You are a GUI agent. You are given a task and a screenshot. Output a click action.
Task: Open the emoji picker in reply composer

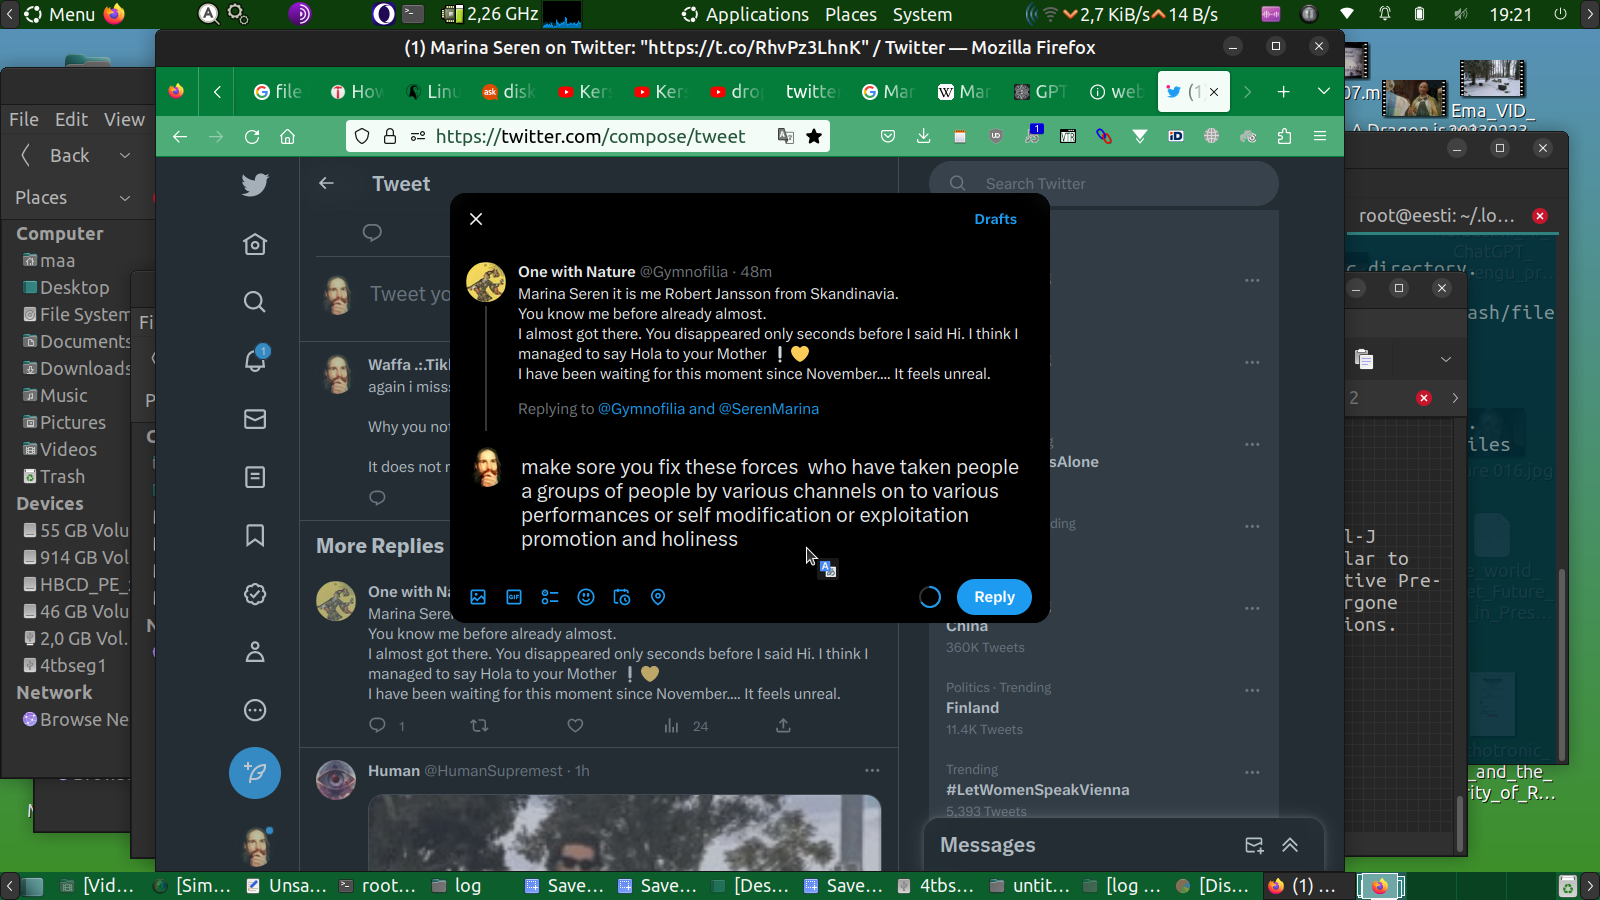586,597
